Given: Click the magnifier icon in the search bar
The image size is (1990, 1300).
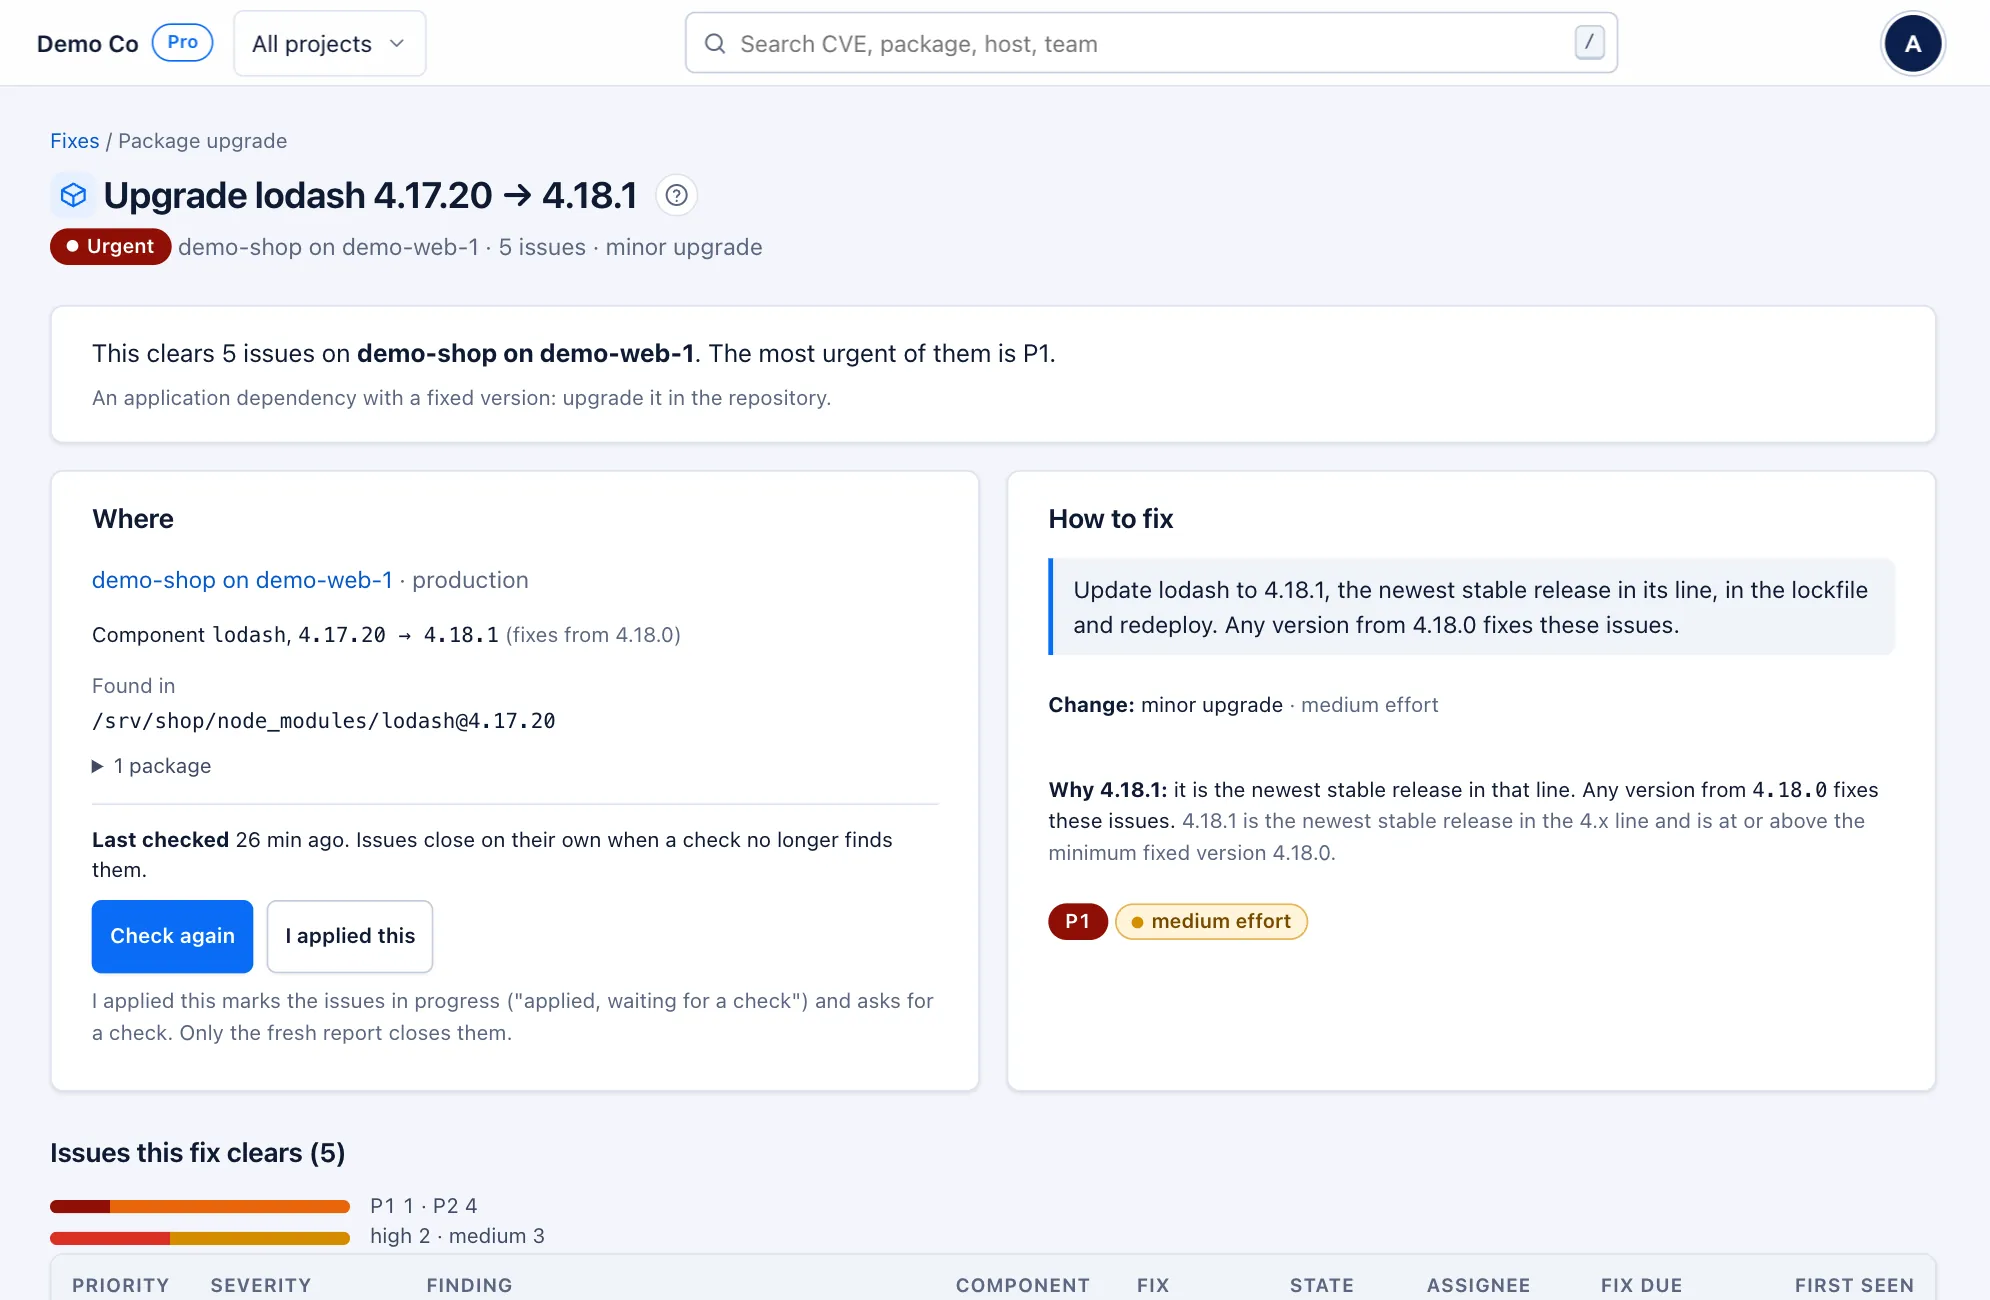Looking at the screenshot, I should [715, 43].
